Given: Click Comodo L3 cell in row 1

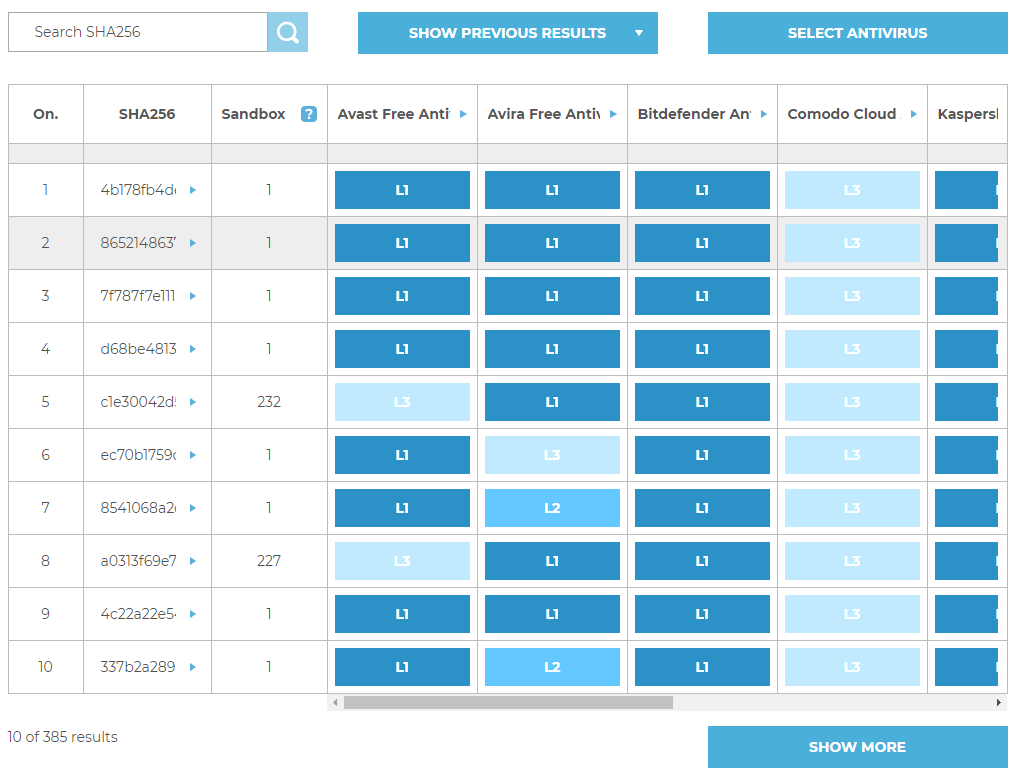Looking at the screenshot, I should tap(852, 190).
